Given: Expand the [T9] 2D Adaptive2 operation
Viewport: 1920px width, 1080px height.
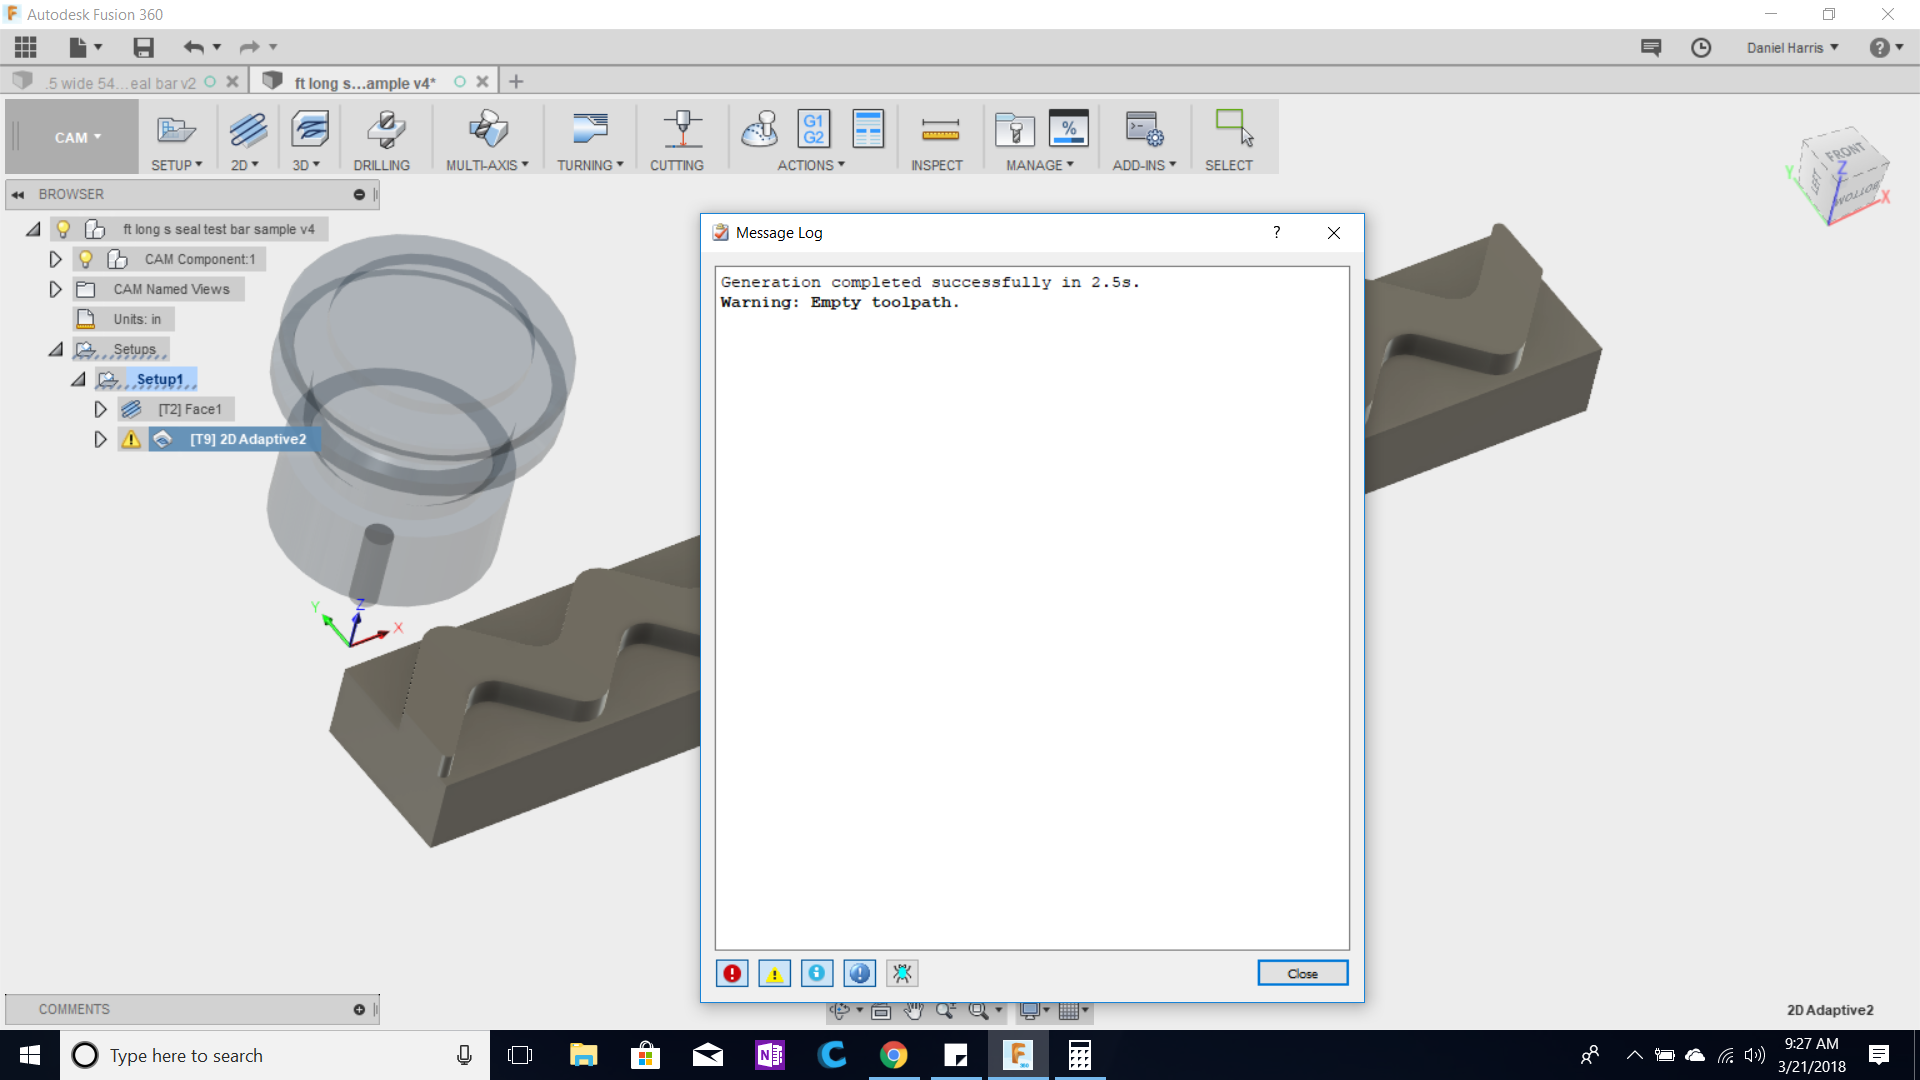Looking at the screenshot, I should (x=100, y=439).
